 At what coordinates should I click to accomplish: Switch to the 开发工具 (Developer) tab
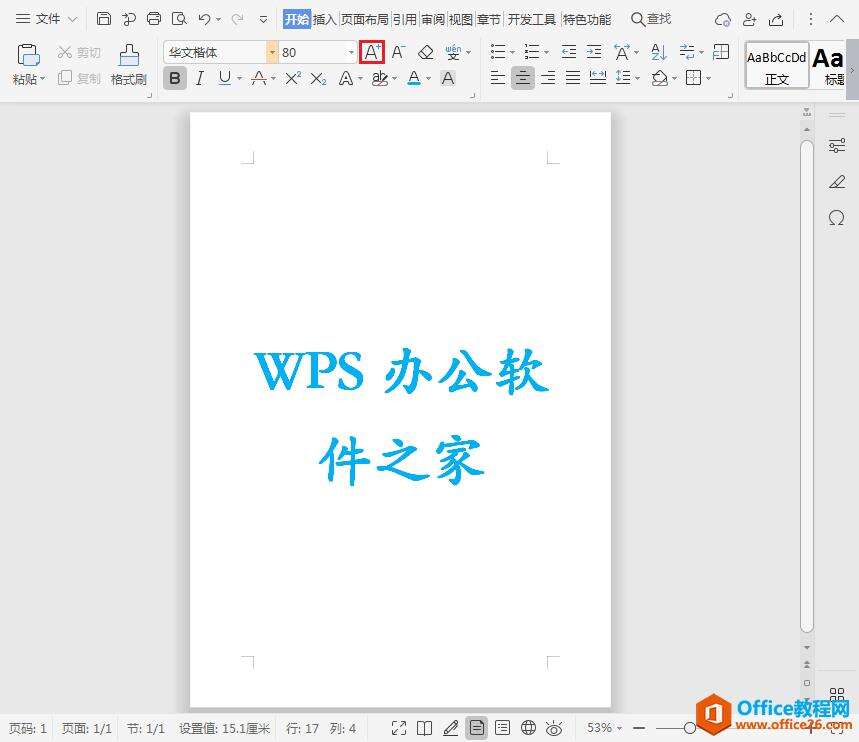(x=531, y=20)
